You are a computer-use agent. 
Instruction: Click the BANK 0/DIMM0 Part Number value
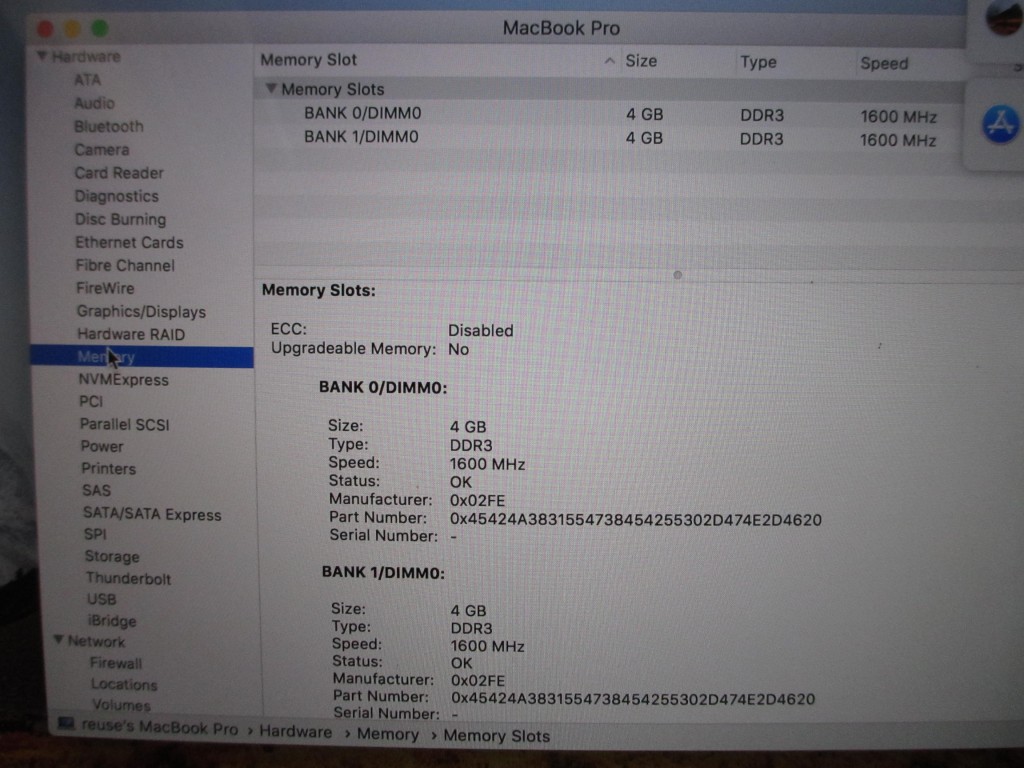point(635,520)
